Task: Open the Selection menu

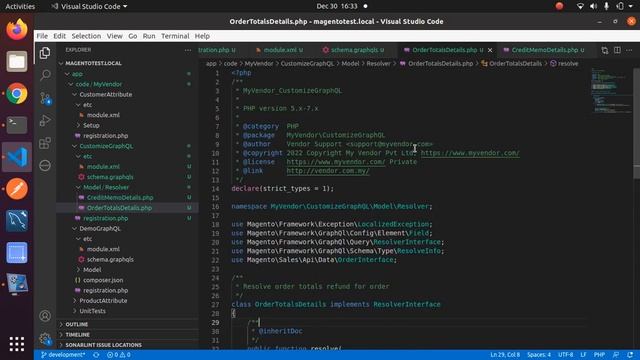Action: coord(86,36)
